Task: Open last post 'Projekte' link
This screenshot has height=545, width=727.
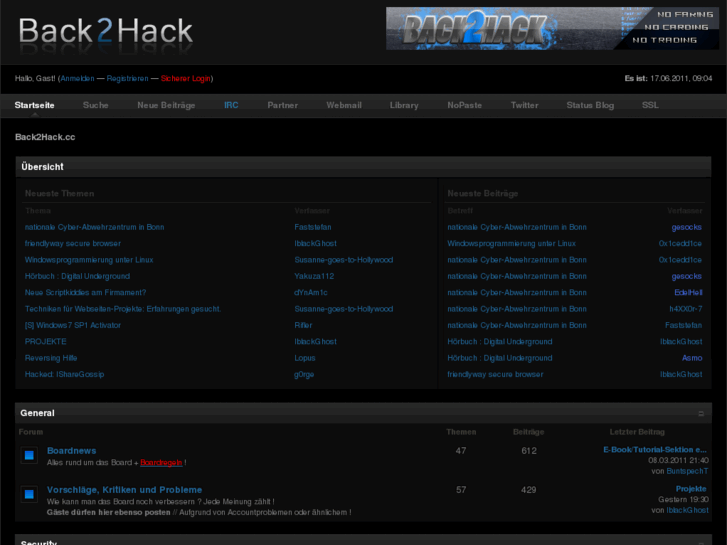Action: pyautogui.click(x=691, y=489)
